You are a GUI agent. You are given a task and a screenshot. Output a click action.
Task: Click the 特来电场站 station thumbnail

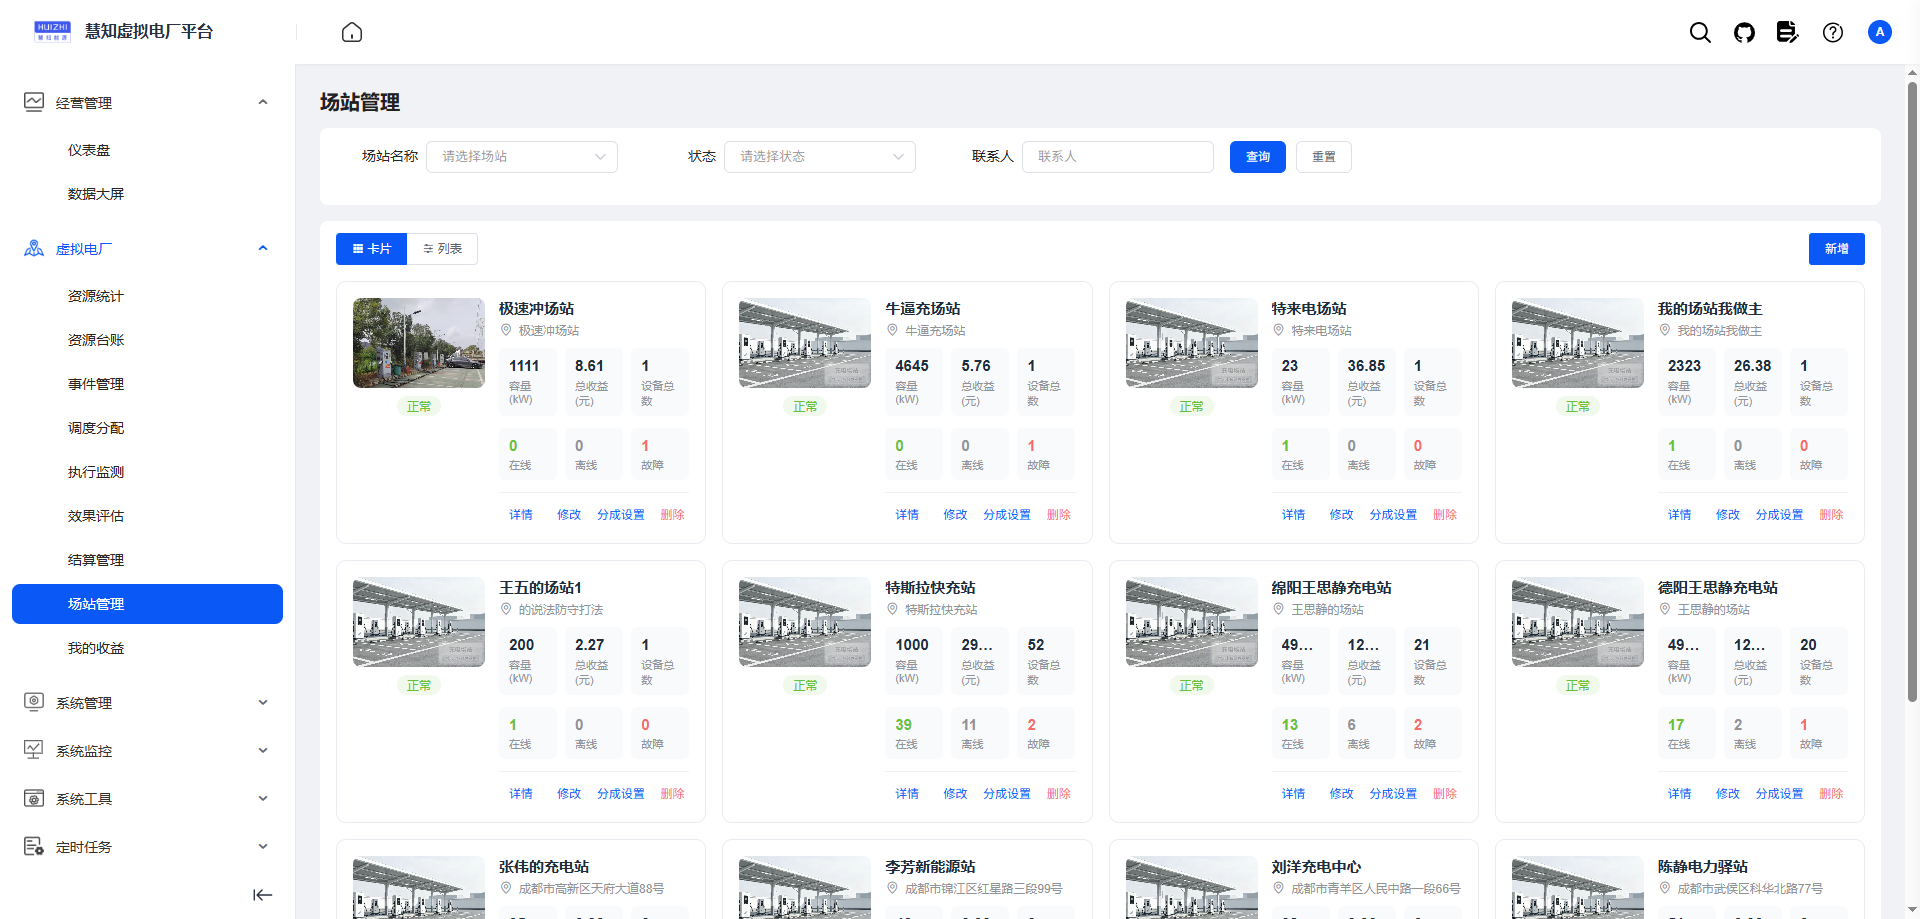[1192, 343]
